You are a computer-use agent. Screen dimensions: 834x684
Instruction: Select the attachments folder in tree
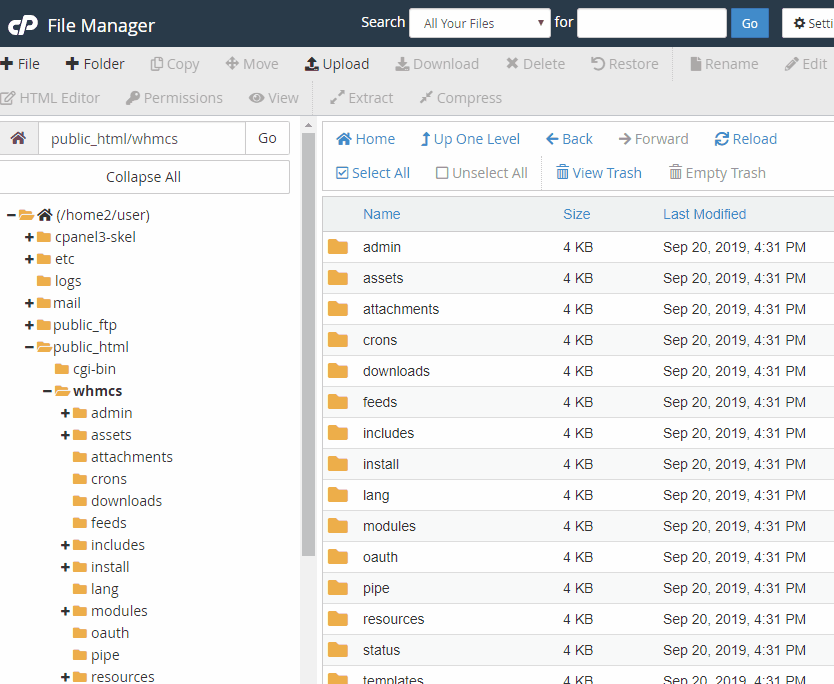pyautogui.click(x=123, y=457)
